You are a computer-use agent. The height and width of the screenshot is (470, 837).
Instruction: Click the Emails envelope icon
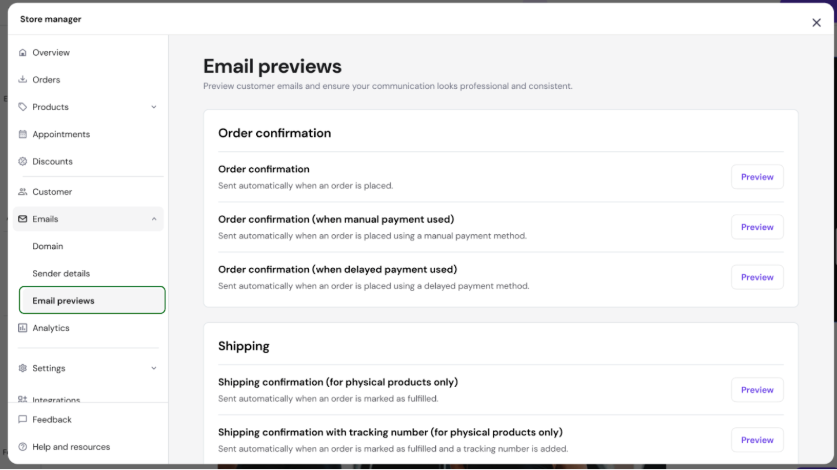pyautogui.click(x=23, y=219)
